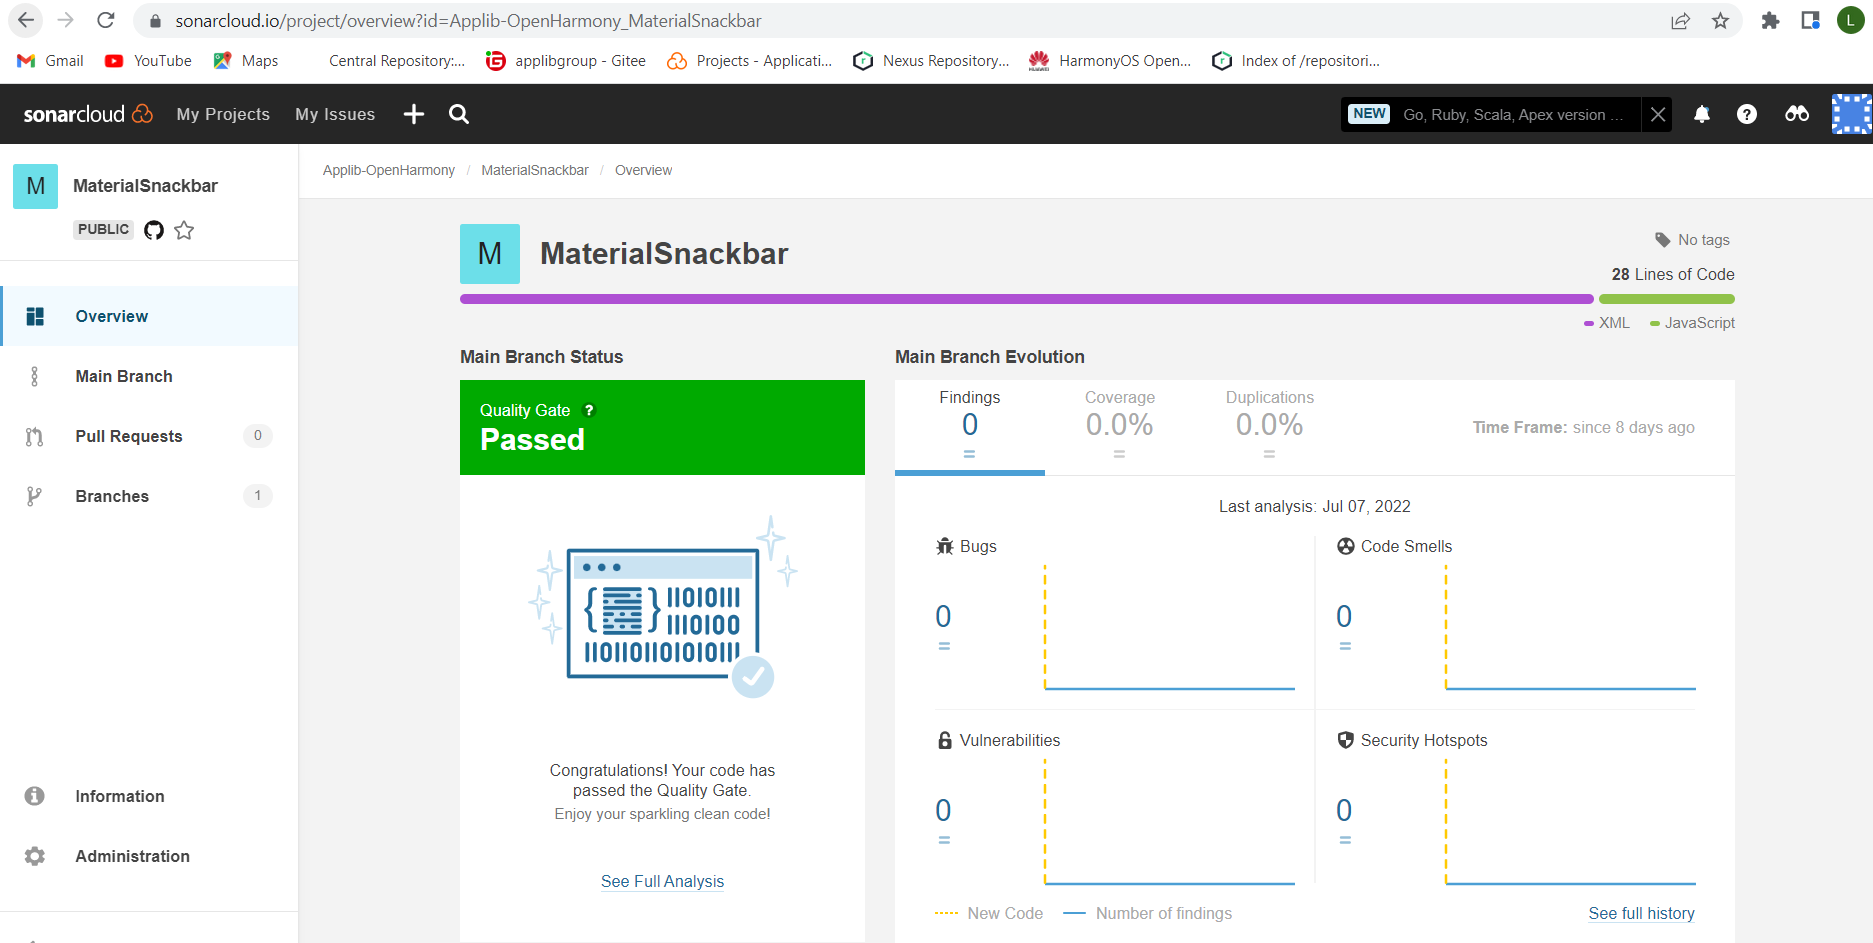Click the Vulnerabilities count value

[943, 810]
